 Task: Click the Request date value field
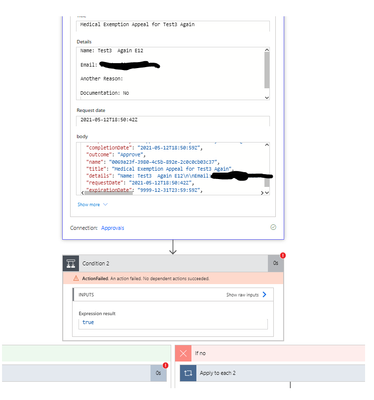click(x=173, y=120)
